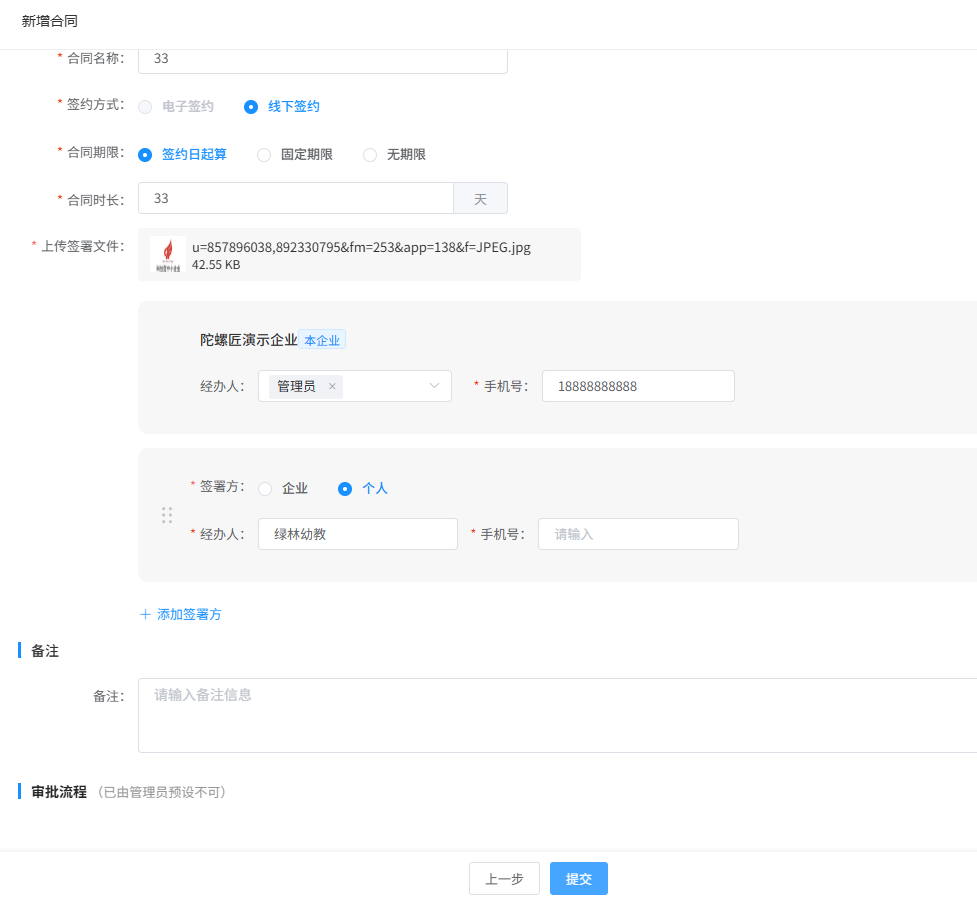Click the 合同名称 input field
The height and width of the screenshot is (904, 977).
pyautogui.click(x=322, y=59)
